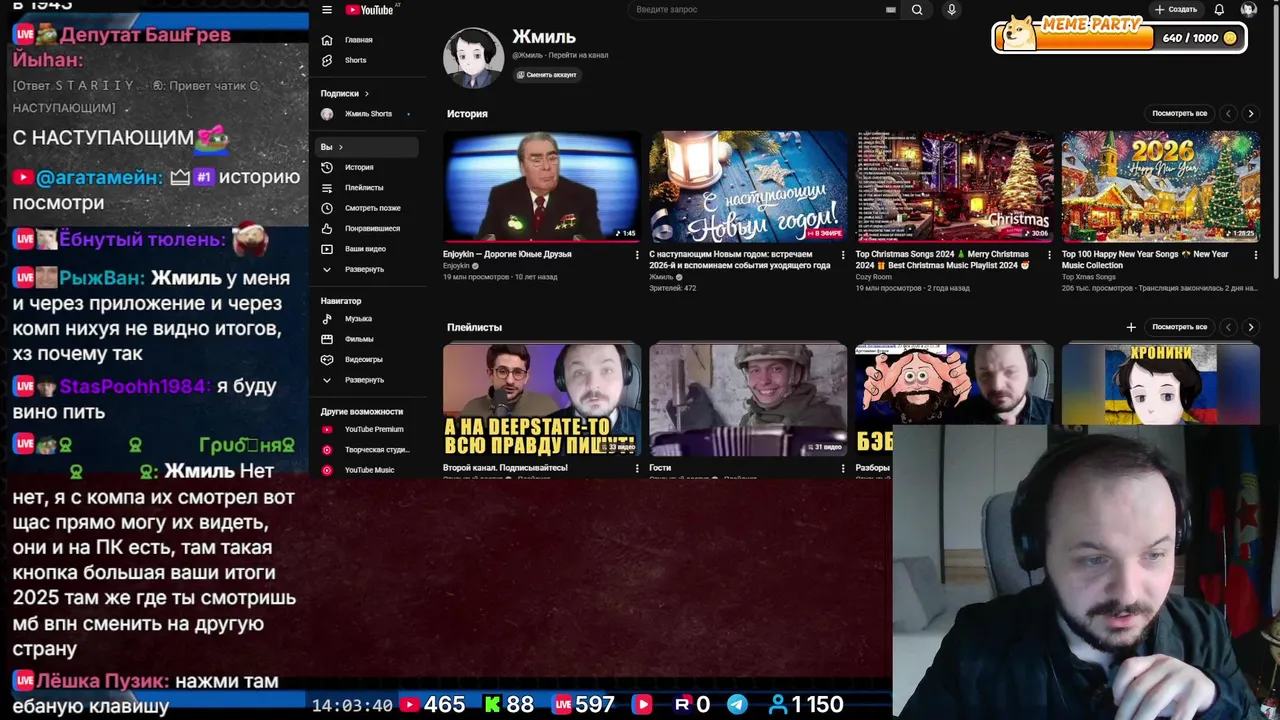Click Посмотреть все in История row
This screenshot has width=1280, height=720.
point(1179,113)
